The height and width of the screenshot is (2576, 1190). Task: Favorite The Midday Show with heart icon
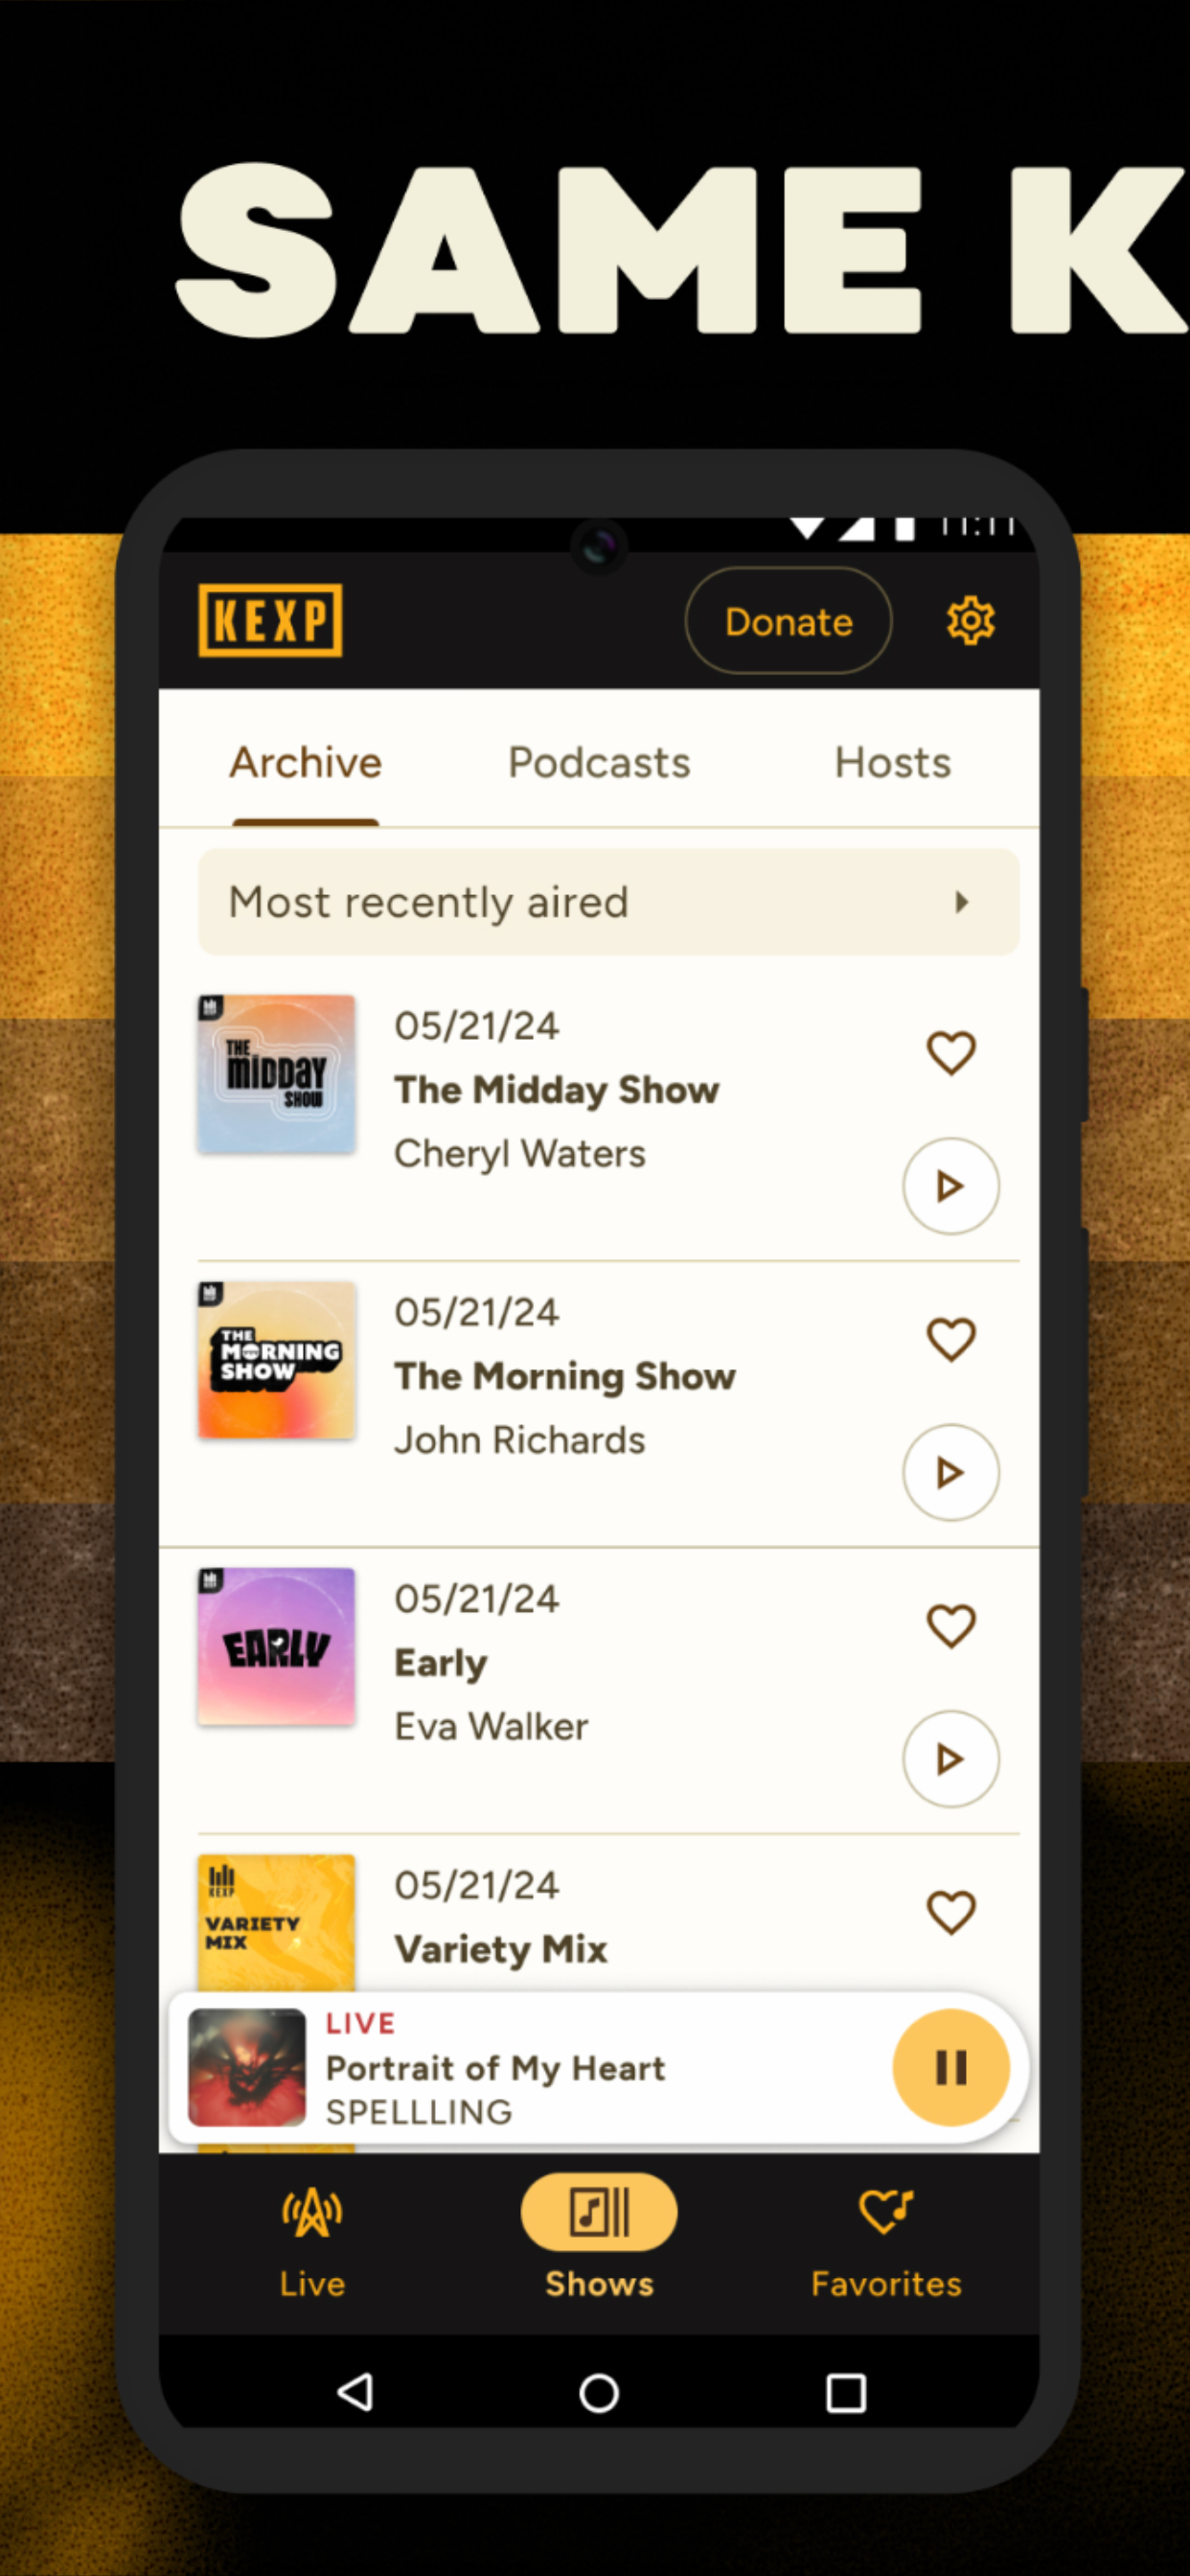pos(951,1052)
